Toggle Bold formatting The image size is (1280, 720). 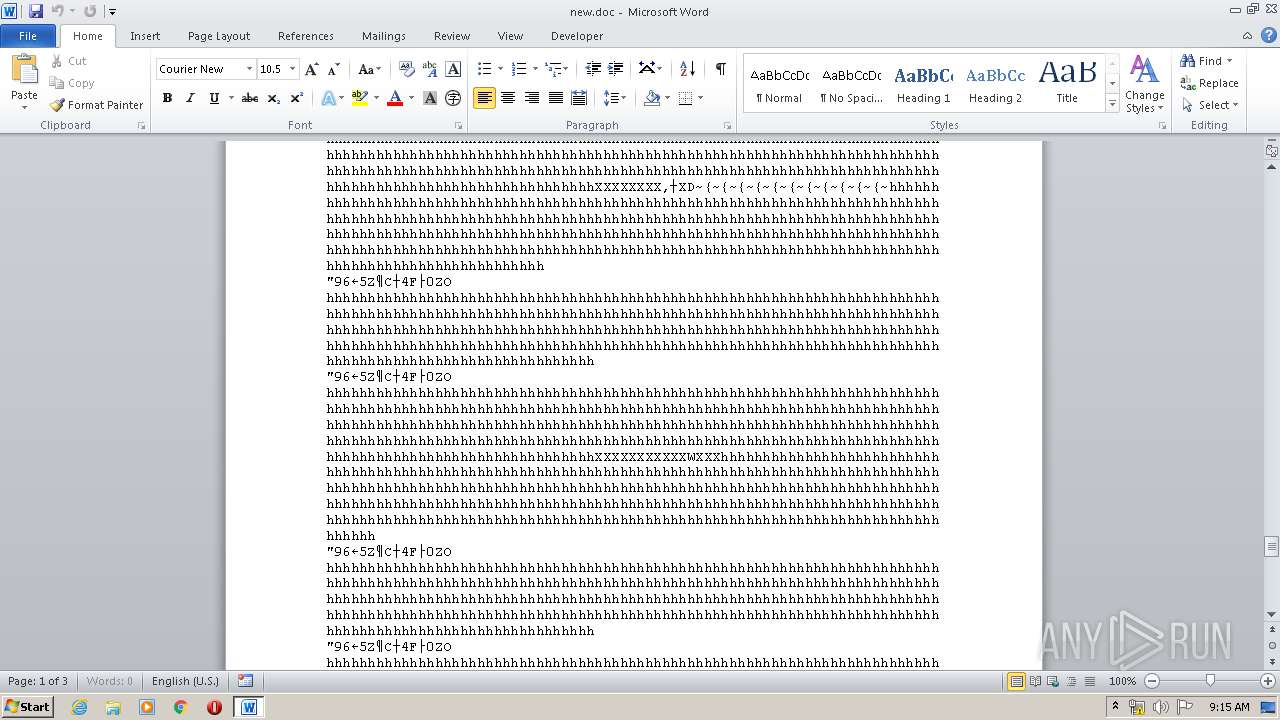(167, 98)
